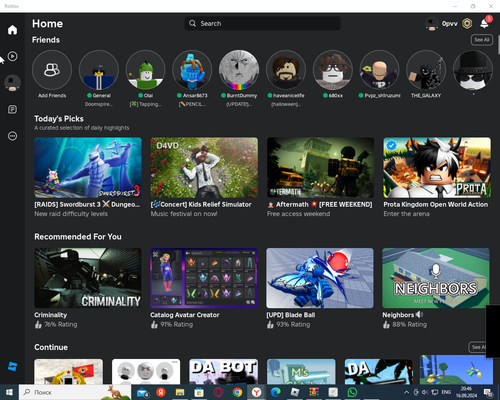Open the Blade Ball game tile

click(x=320, y=278)
